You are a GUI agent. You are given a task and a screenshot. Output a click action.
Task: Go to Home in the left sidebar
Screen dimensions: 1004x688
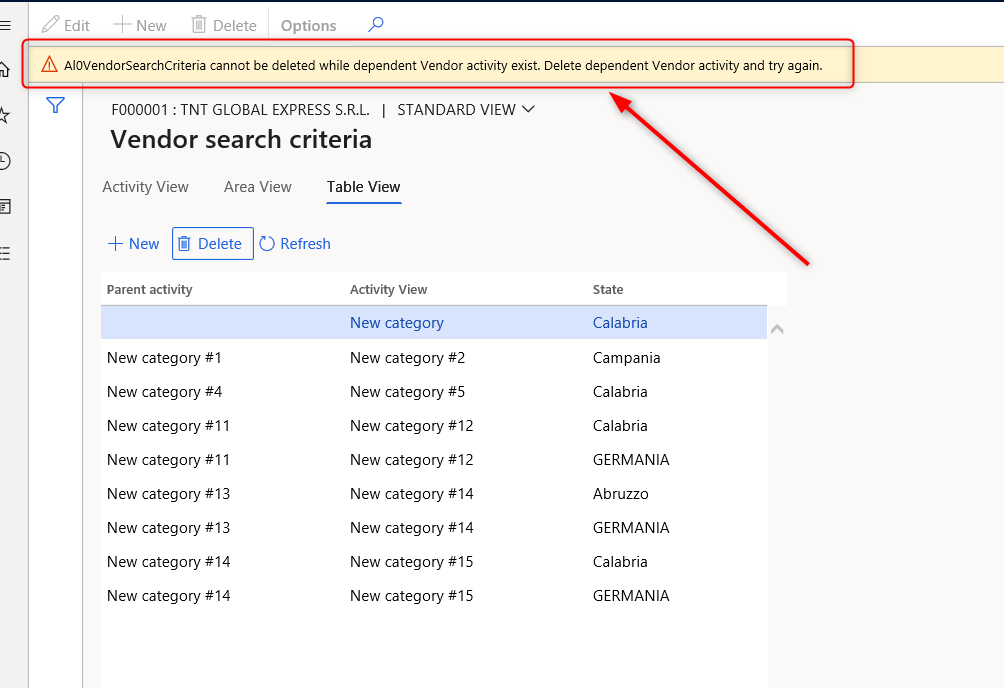5,69
